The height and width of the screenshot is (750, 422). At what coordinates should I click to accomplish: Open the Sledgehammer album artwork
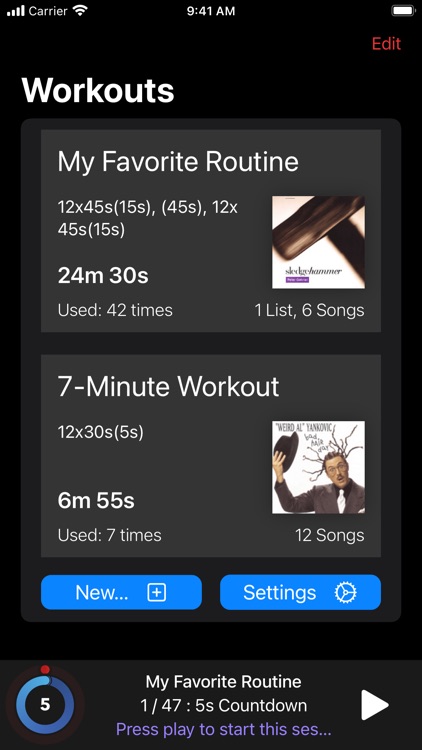coord(318,242)
